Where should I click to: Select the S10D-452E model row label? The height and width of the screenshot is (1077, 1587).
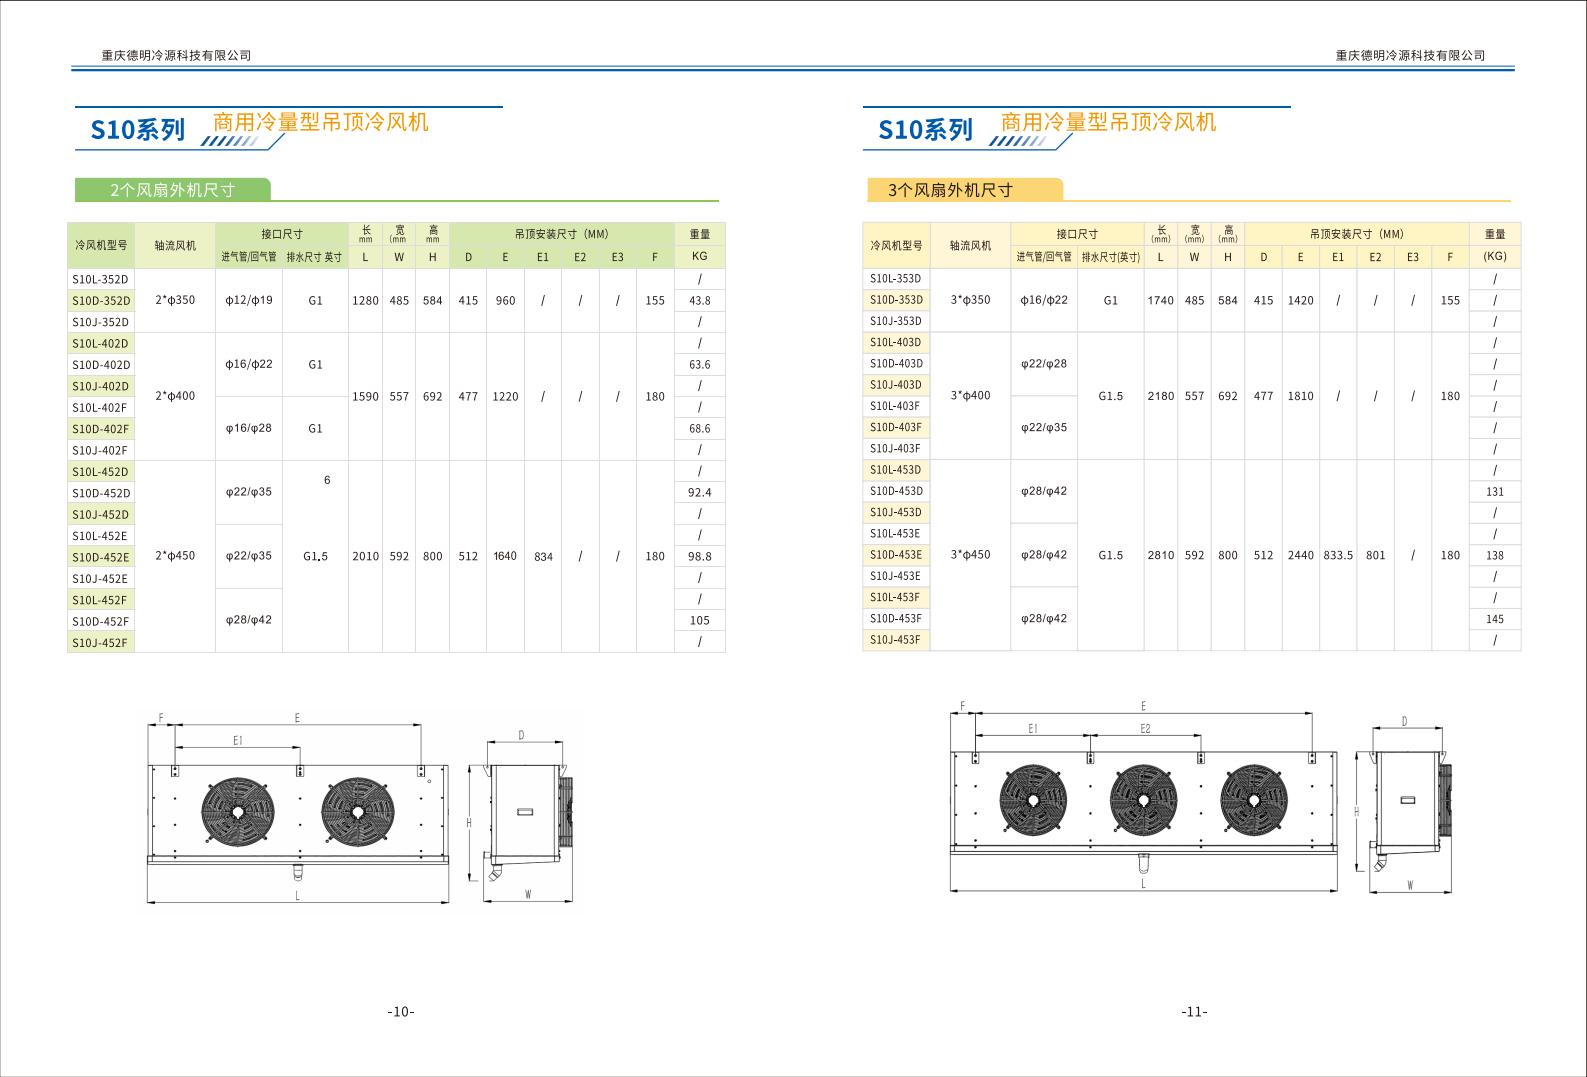(x=101, y=557)
